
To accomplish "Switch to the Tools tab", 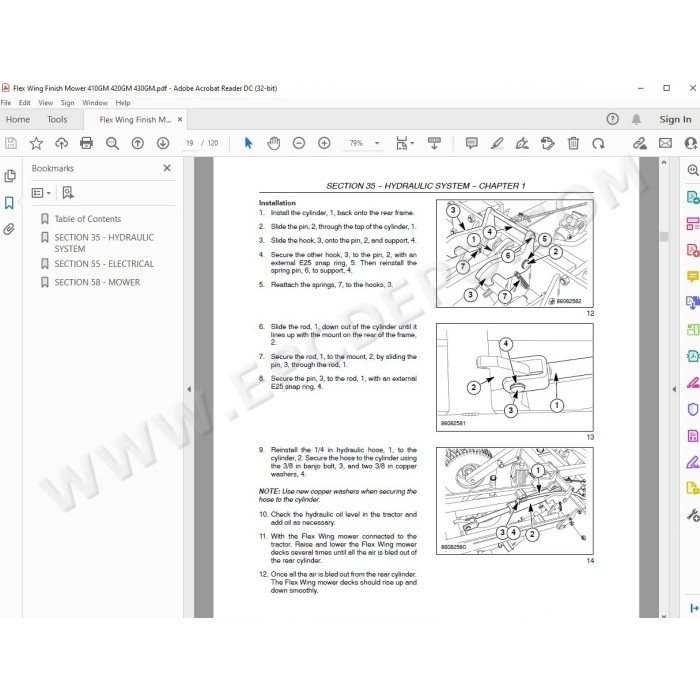I will [x=57, y=120].
